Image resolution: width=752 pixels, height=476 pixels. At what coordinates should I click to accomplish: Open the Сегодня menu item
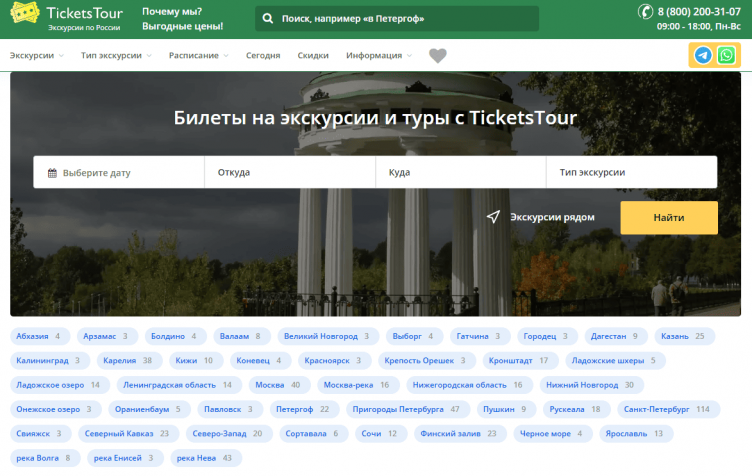tap(263, 56)
